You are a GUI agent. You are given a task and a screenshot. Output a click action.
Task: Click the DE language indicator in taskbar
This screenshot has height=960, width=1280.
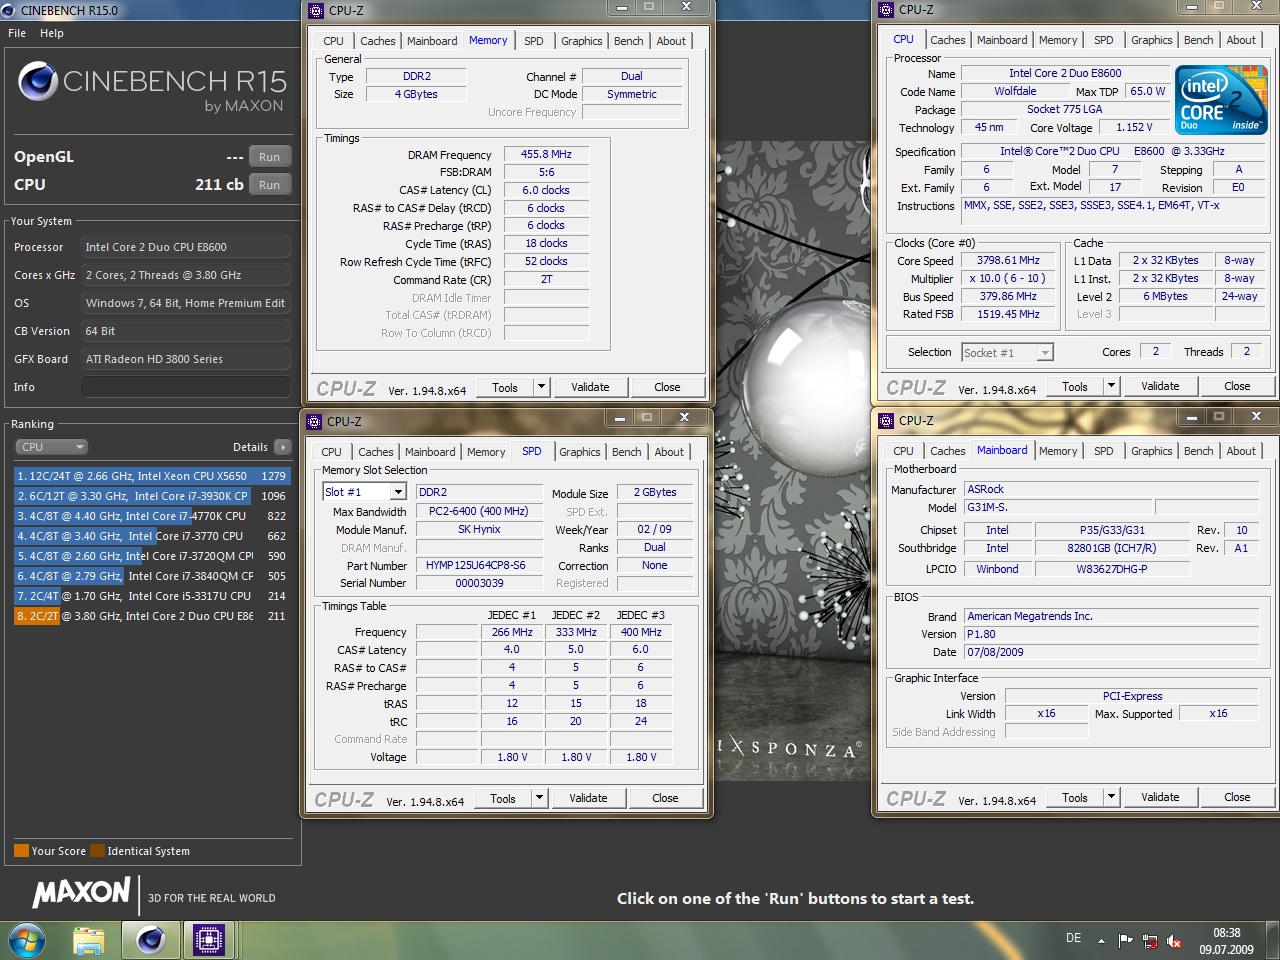coord(1073,938)
